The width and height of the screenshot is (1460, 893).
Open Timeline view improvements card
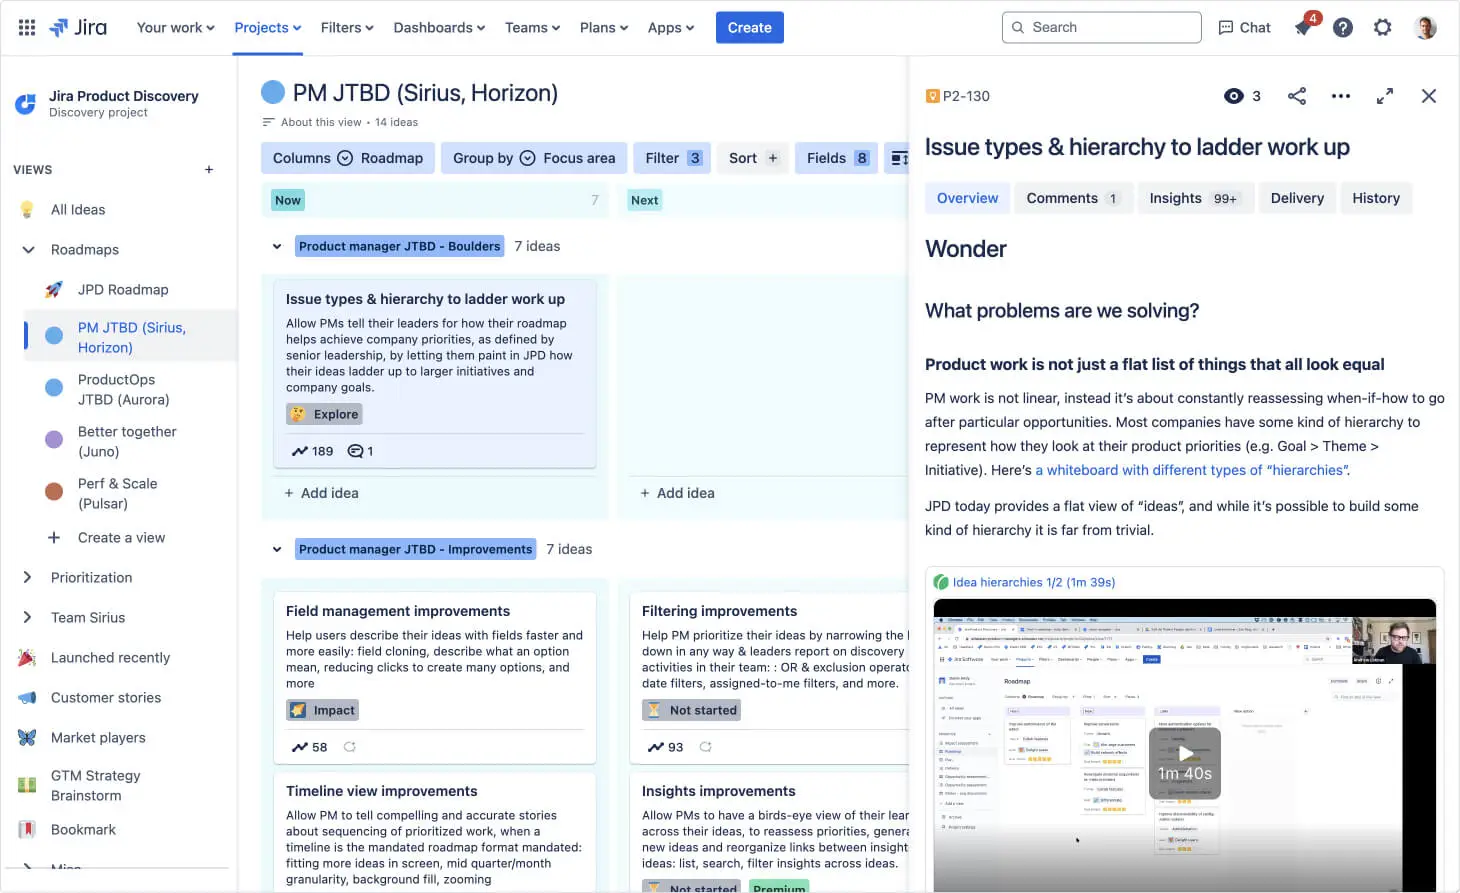(x=435, y=832)
